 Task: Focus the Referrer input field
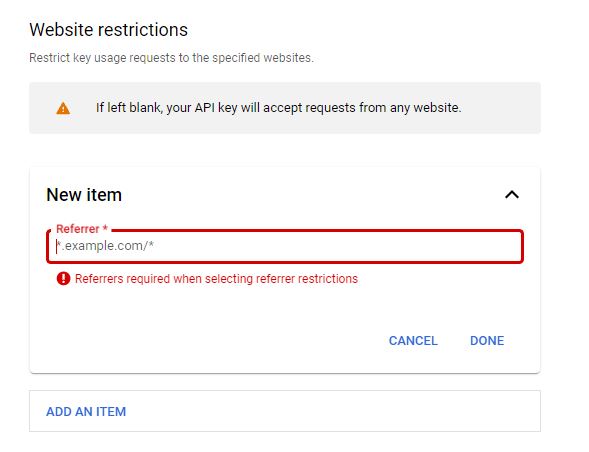(x=285, y=246)
